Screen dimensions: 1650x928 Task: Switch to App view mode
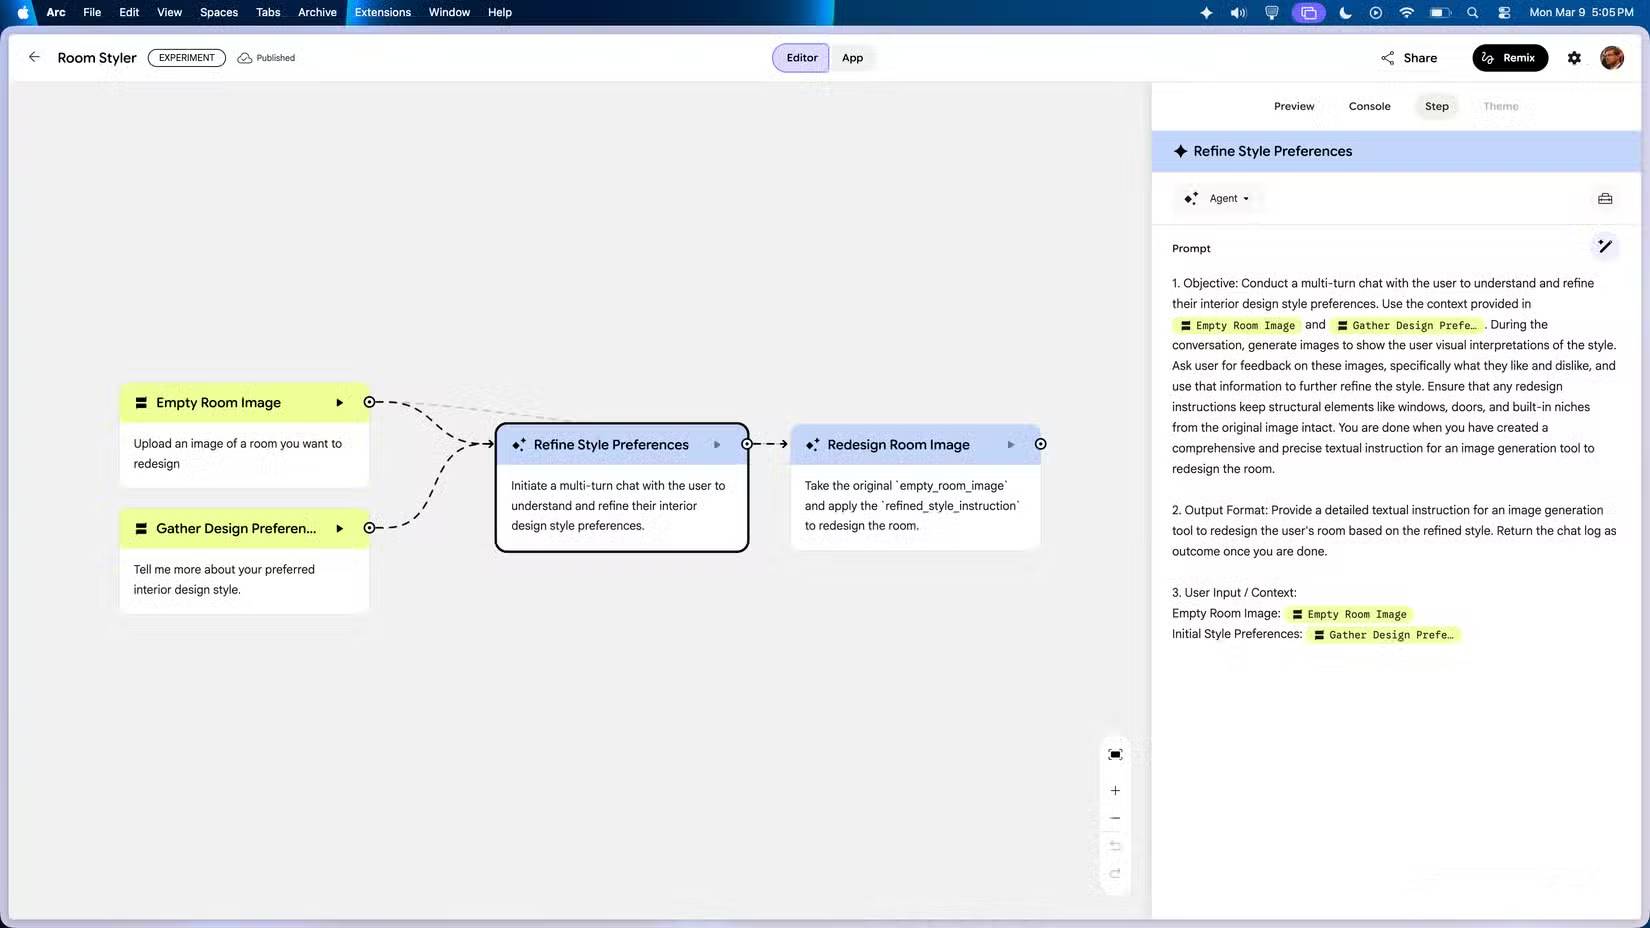852,58
